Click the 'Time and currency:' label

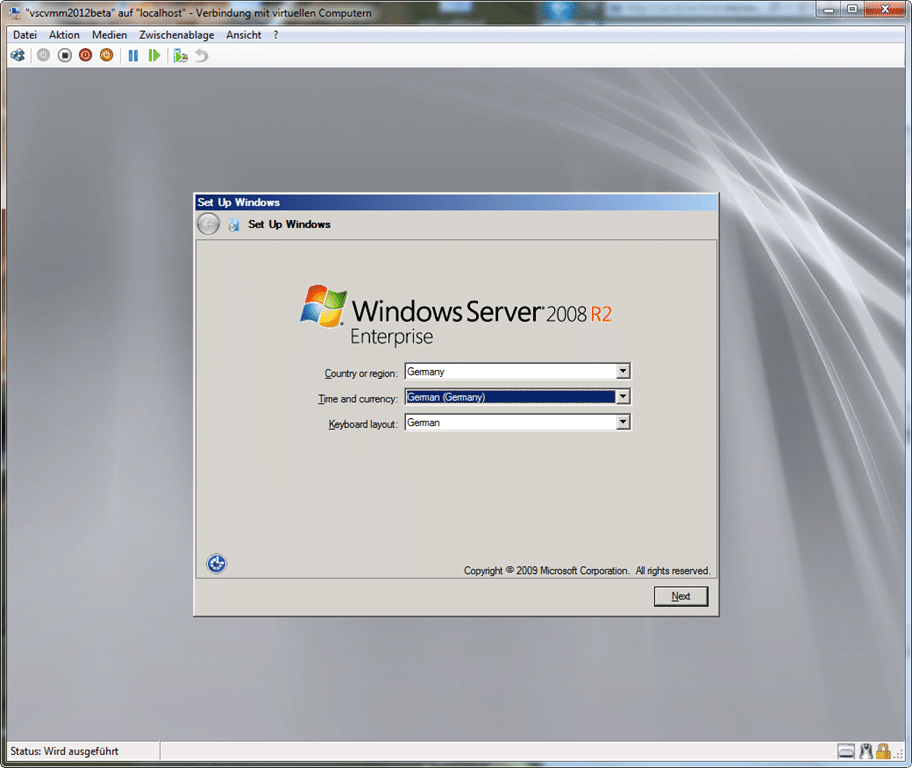(358, 399)
